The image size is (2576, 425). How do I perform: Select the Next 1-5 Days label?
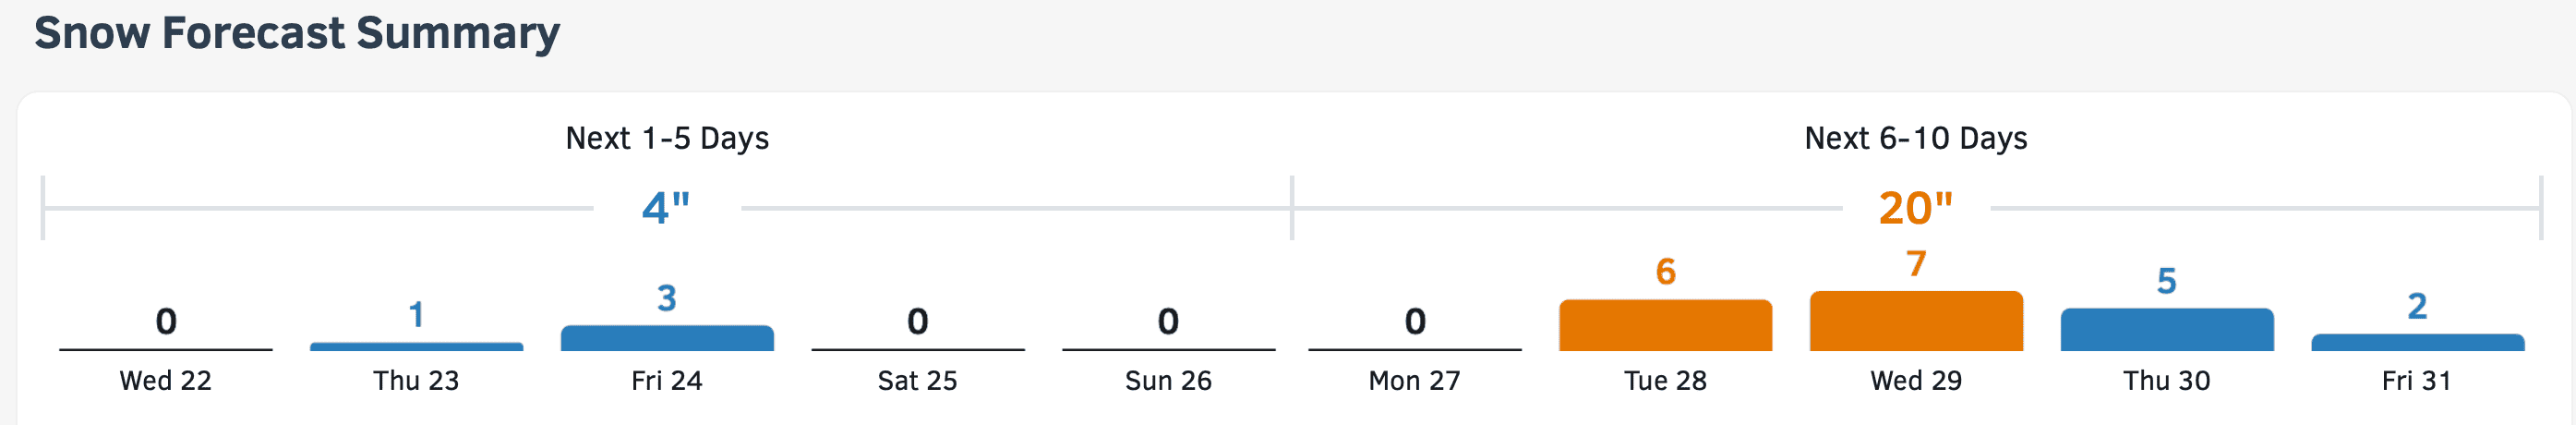point(667,138)
